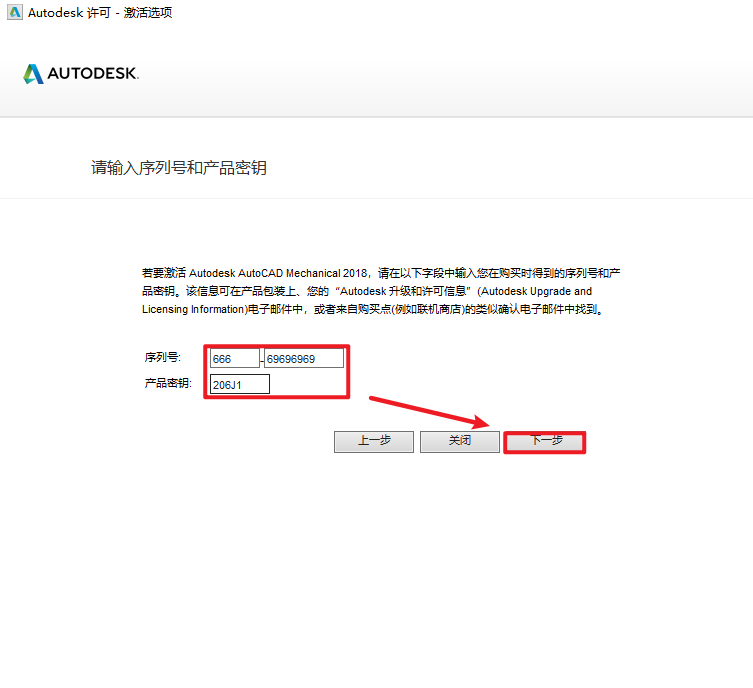Viewport: 753px width, 688px height.
Task: Select the serial number field containing 69696969
Action: pyautogui.click(x=303, y=358)
